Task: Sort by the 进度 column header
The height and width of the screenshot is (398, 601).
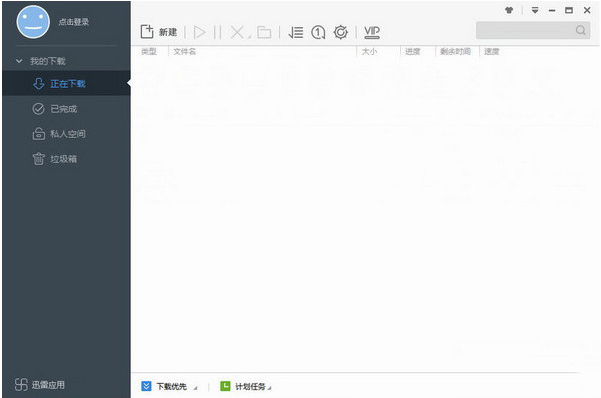Action: [x=413, y=51]
